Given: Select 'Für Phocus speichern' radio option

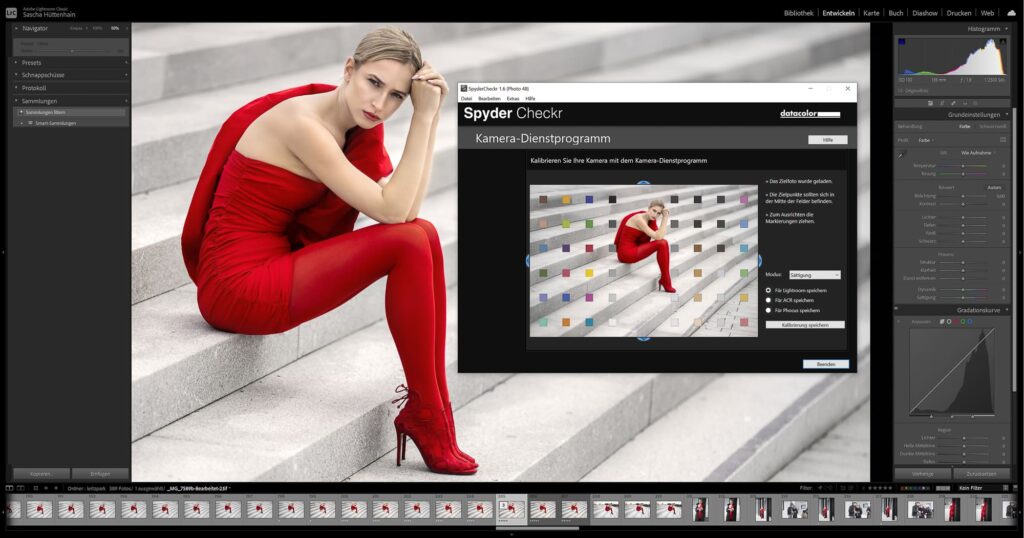Looking at the screenshot, I should point(768,310).
